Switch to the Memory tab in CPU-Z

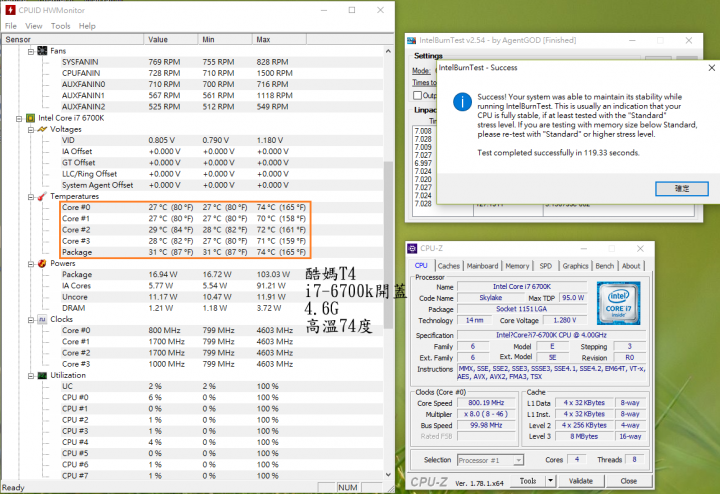pyautogui.click(x=517, y=266)
